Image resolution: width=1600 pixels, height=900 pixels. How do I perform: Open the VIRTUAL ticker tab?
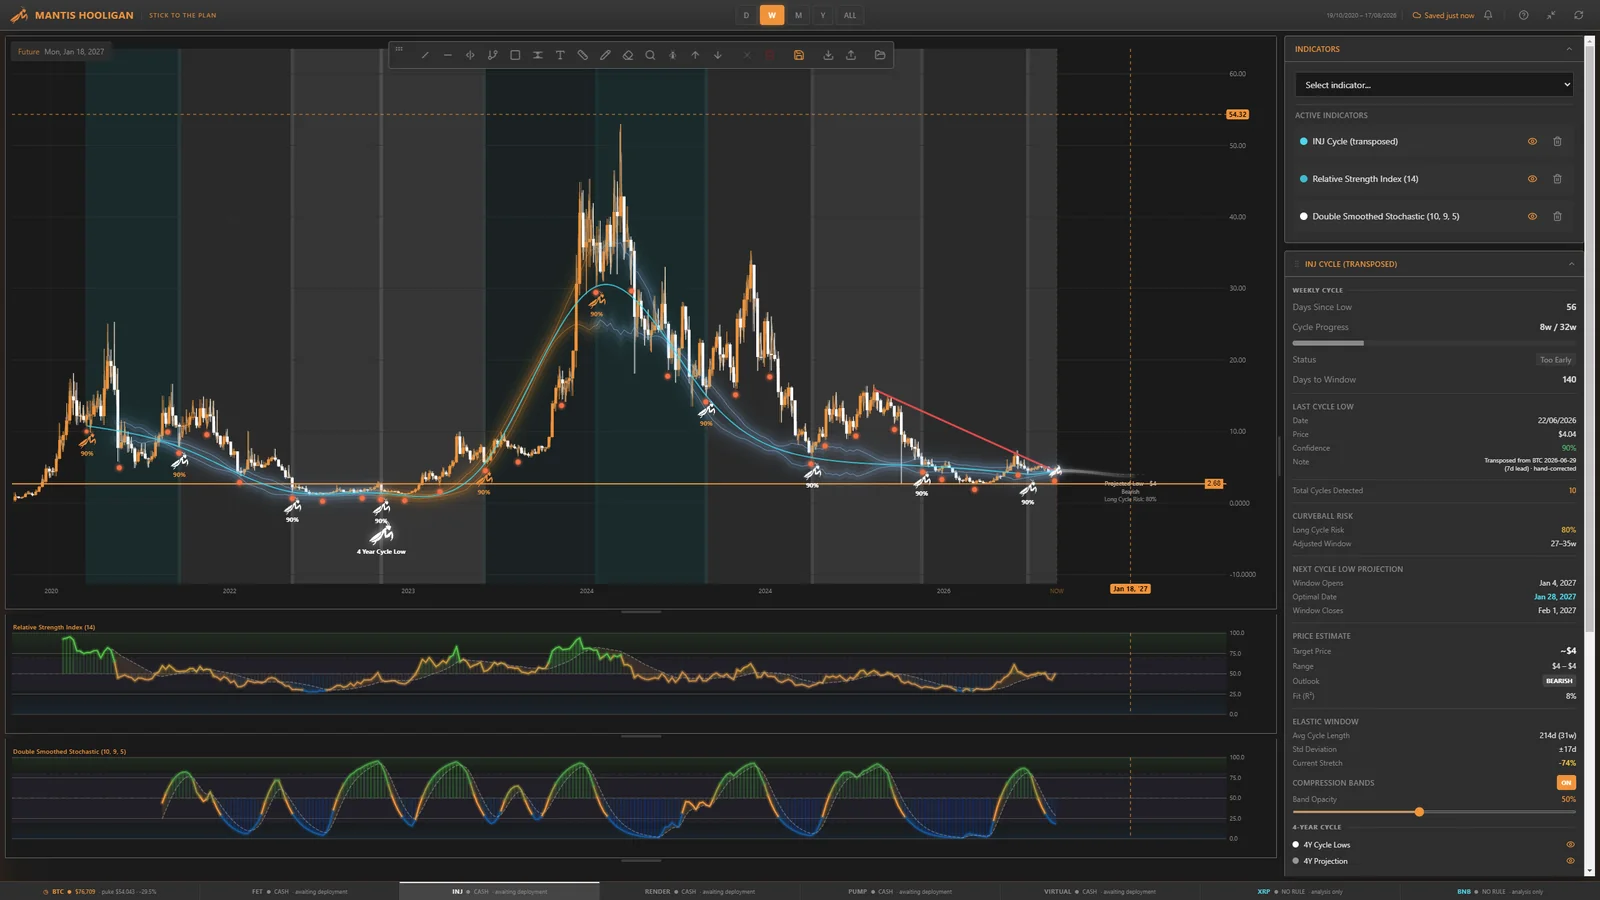pos(1100,891)
